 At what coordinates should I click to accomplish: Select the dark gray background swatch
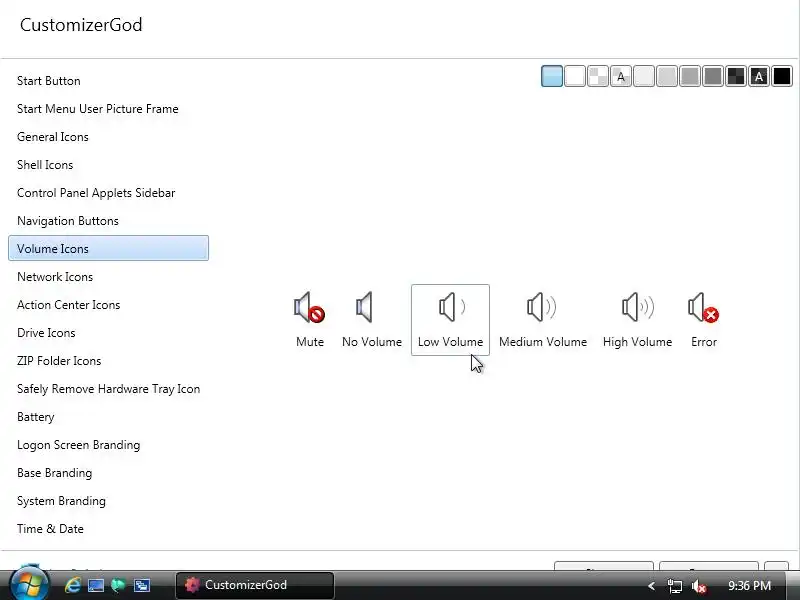coord(712,77)
